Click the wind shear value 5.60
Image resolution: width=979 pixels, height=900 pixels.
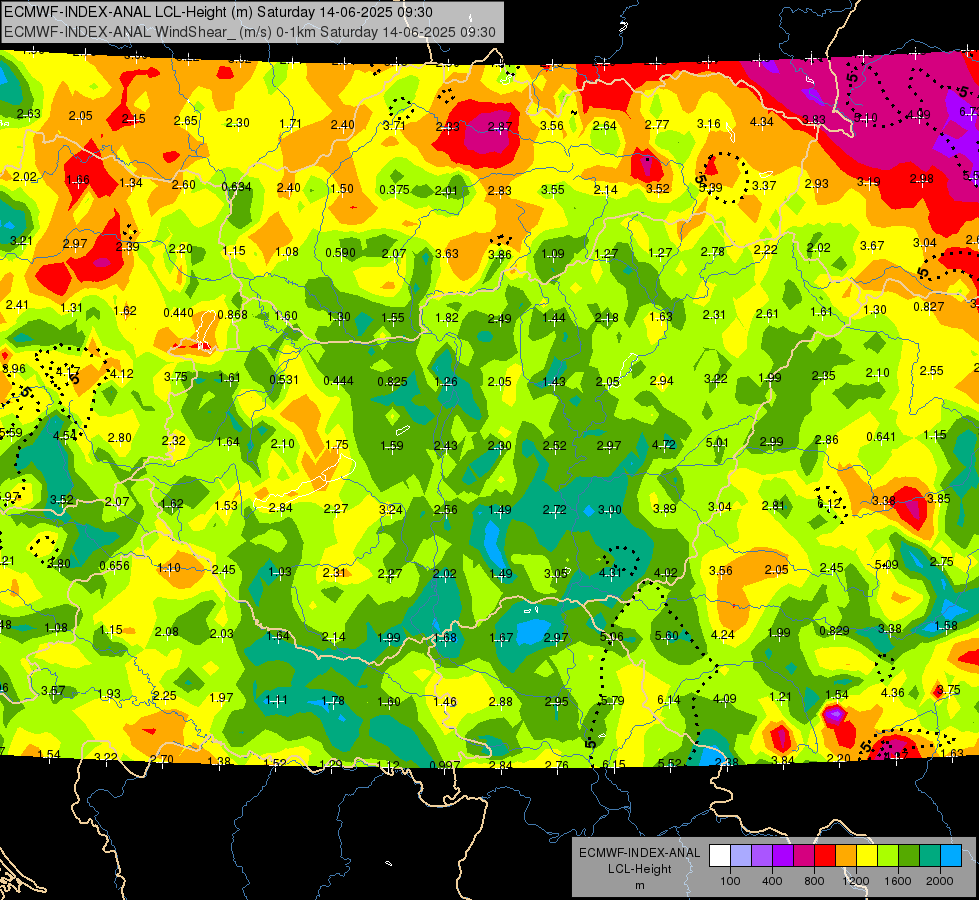[666, 635]
